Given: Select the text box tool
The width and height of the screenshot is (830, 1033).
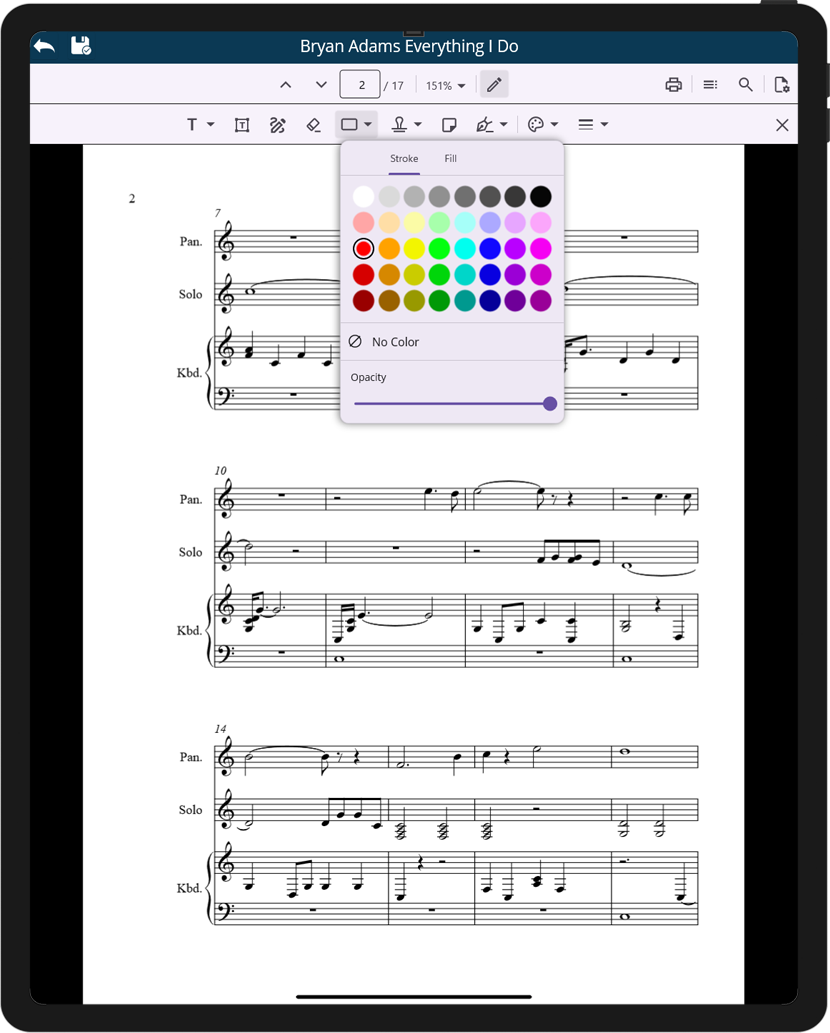Looking at the screenshot, I should pos(242,125).
